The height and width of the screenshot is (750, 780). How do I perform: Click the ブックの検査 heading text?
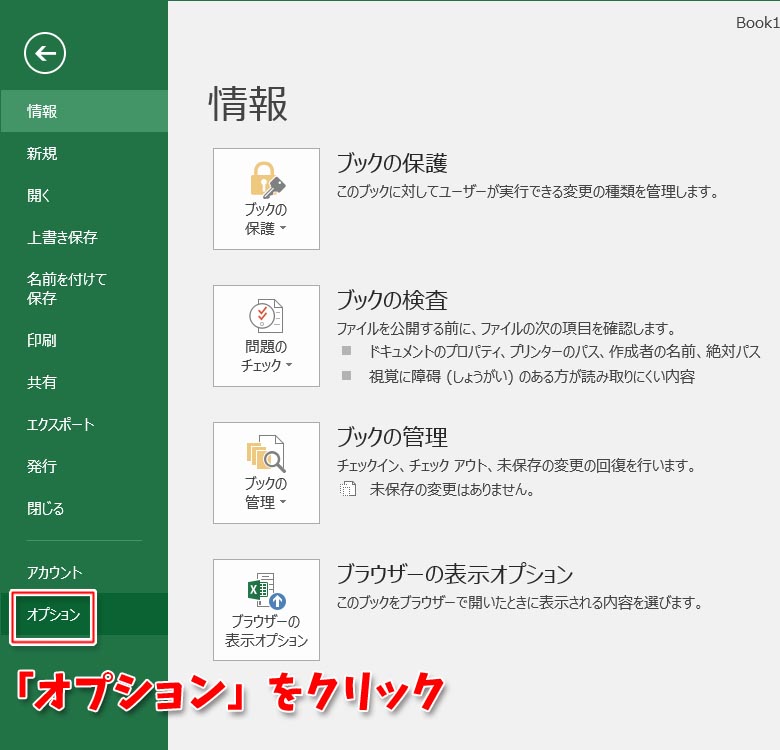click(x=392, y=300)
